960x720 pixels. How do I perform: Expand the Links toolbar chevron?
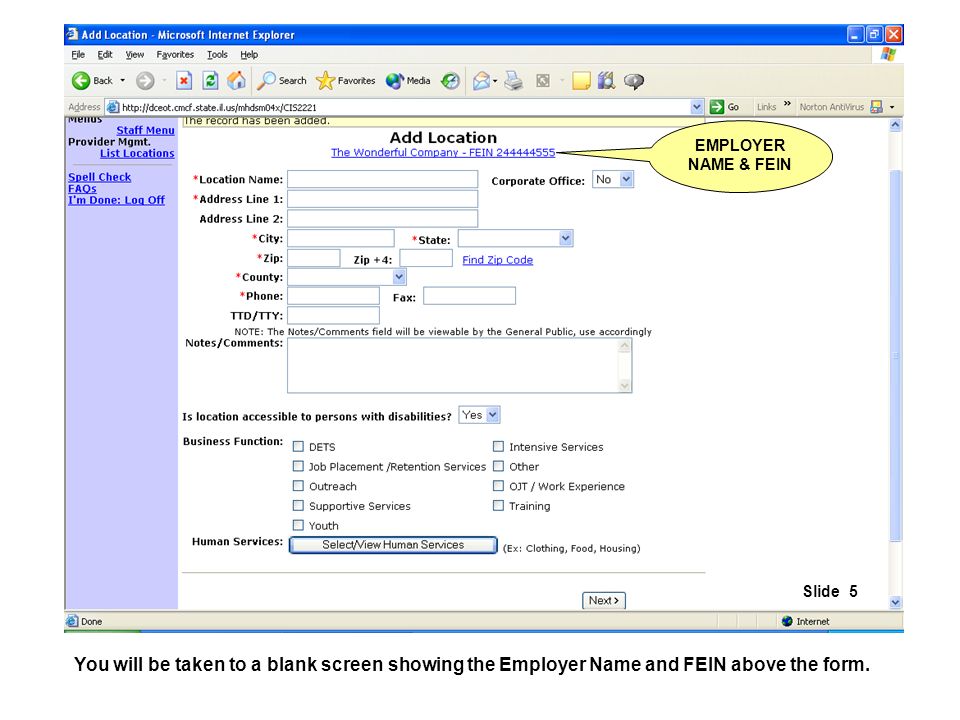tap(787, 104)
